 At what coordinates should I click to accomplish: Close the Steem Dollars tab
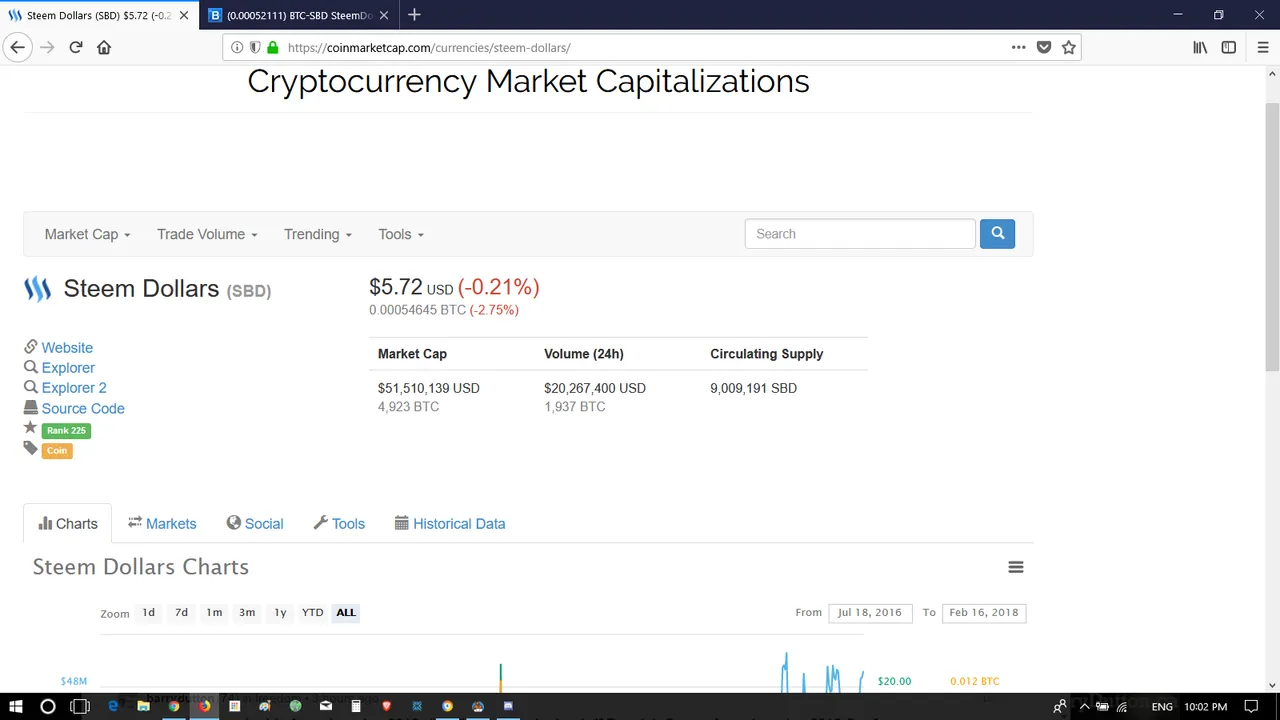183,15
